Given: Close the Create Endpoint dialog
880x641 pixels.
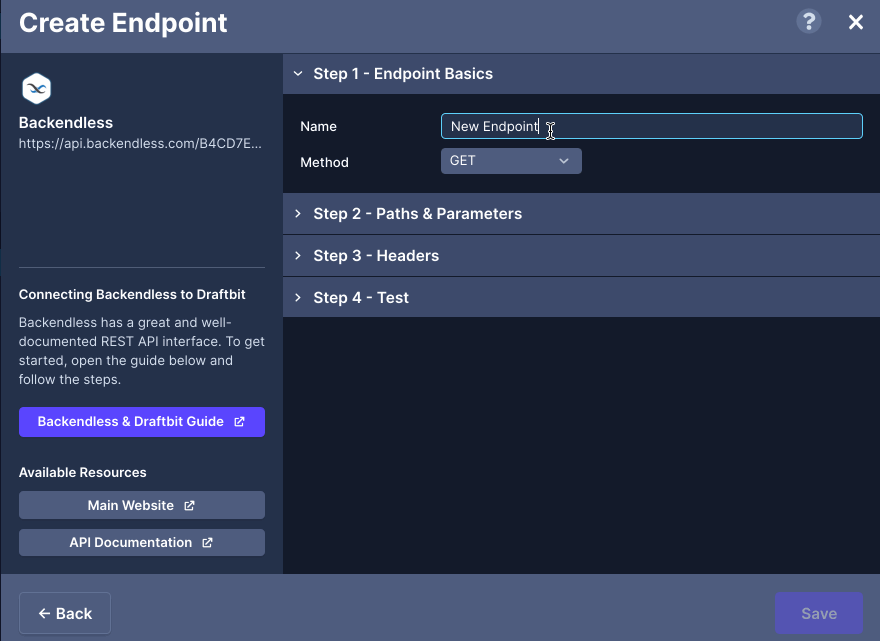Looking at the screenshot, I should (855, 22).
